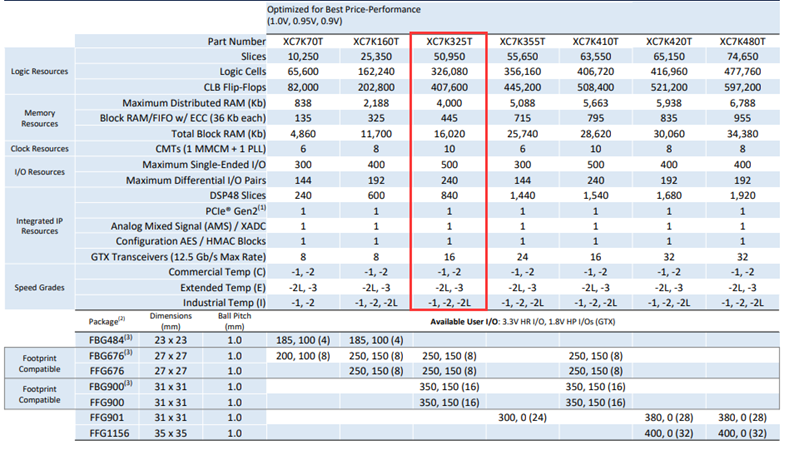Select Block RAM/FIFO w/ ECC label

click(183, 118)
